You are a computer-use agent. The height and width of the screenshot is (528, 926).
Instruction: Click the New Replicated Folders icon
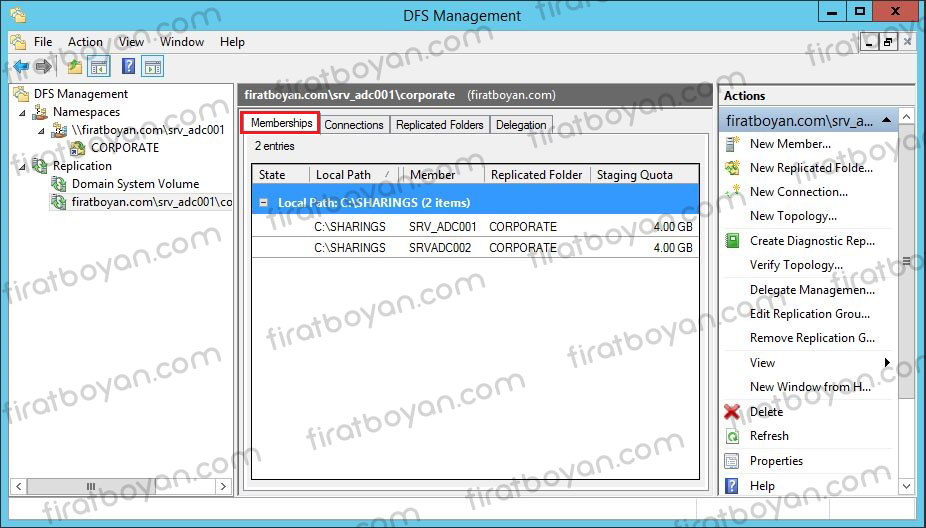(x=732, y=168)
